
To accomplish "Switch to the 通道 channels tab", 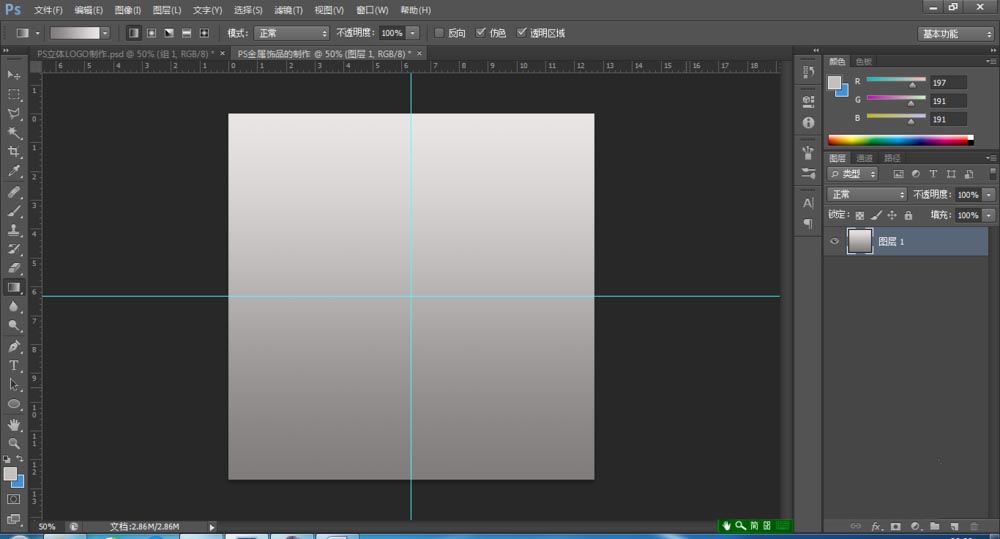I will [x=864, y=158].
